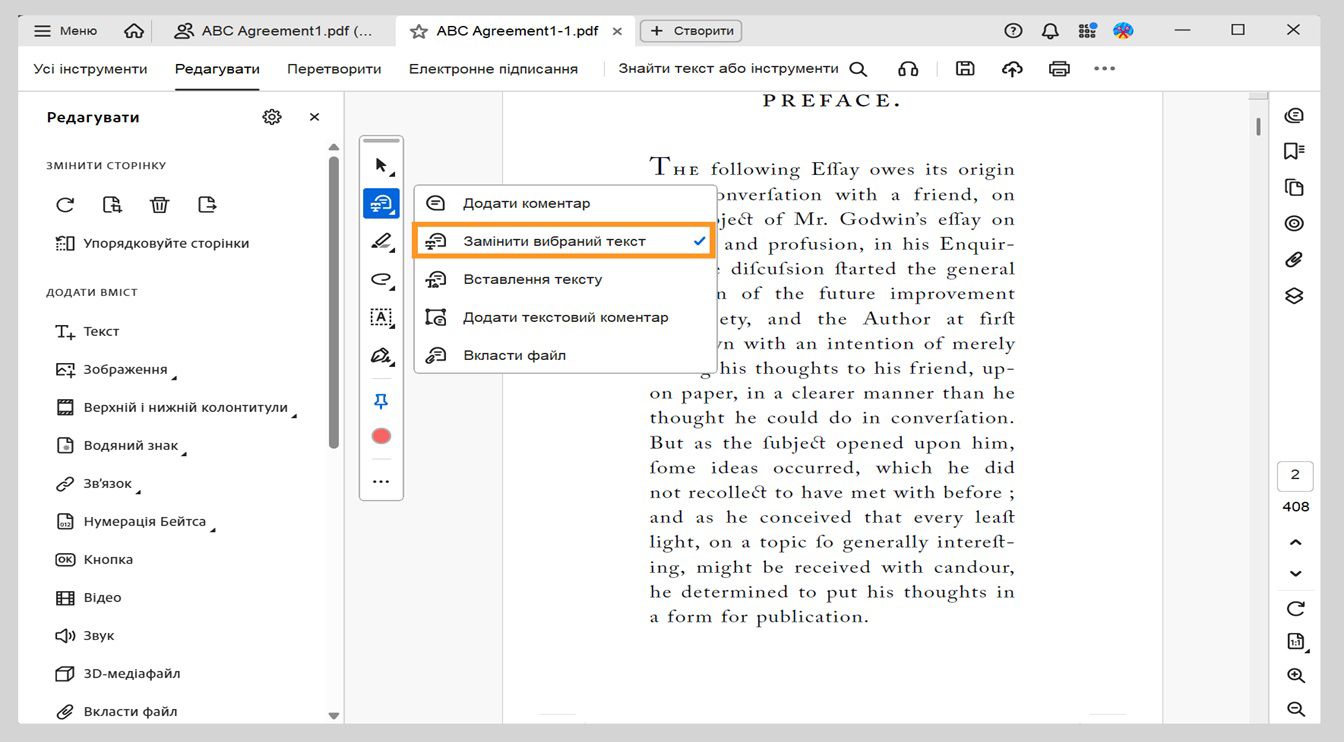Click the extract page icon
The image size is (1344, 742).
(x=207, y=205)
